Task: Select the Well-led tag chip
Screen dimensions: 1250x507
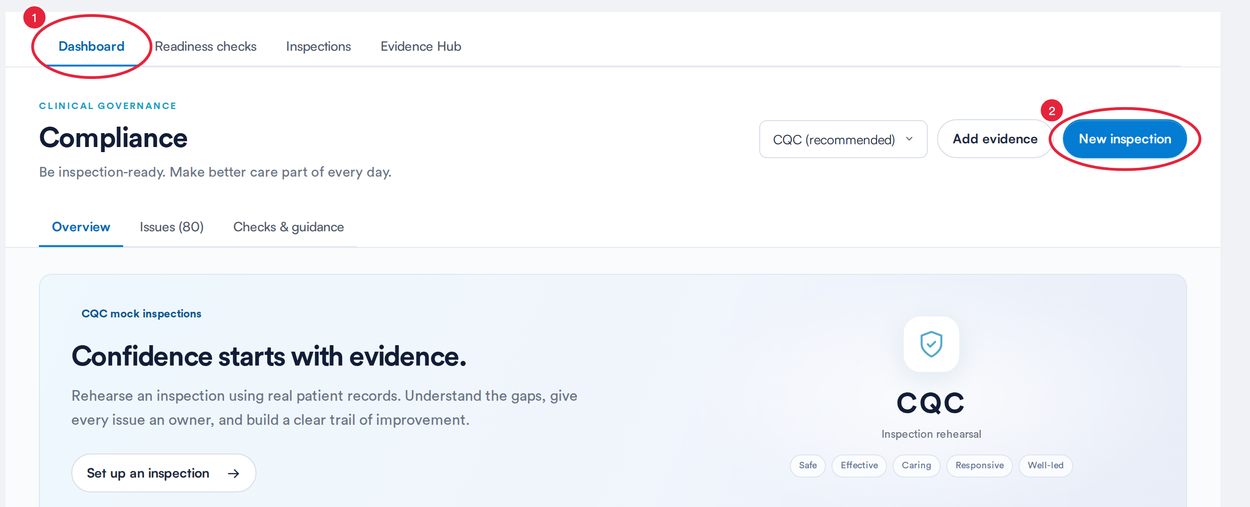Action: (1045, 466)
